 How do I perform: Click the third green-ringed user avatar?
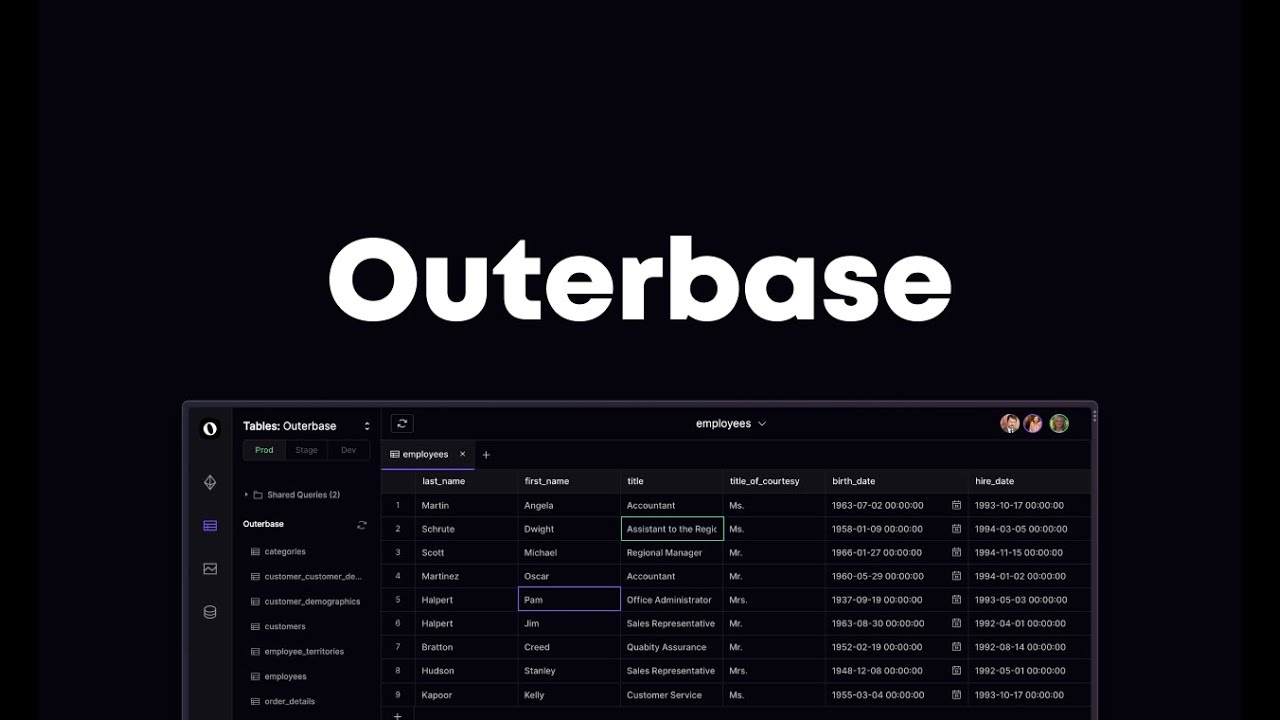(1059, 424)
